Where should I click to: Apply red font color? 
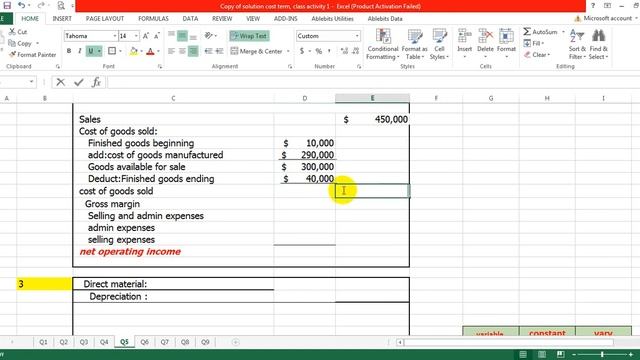point(150,51)
